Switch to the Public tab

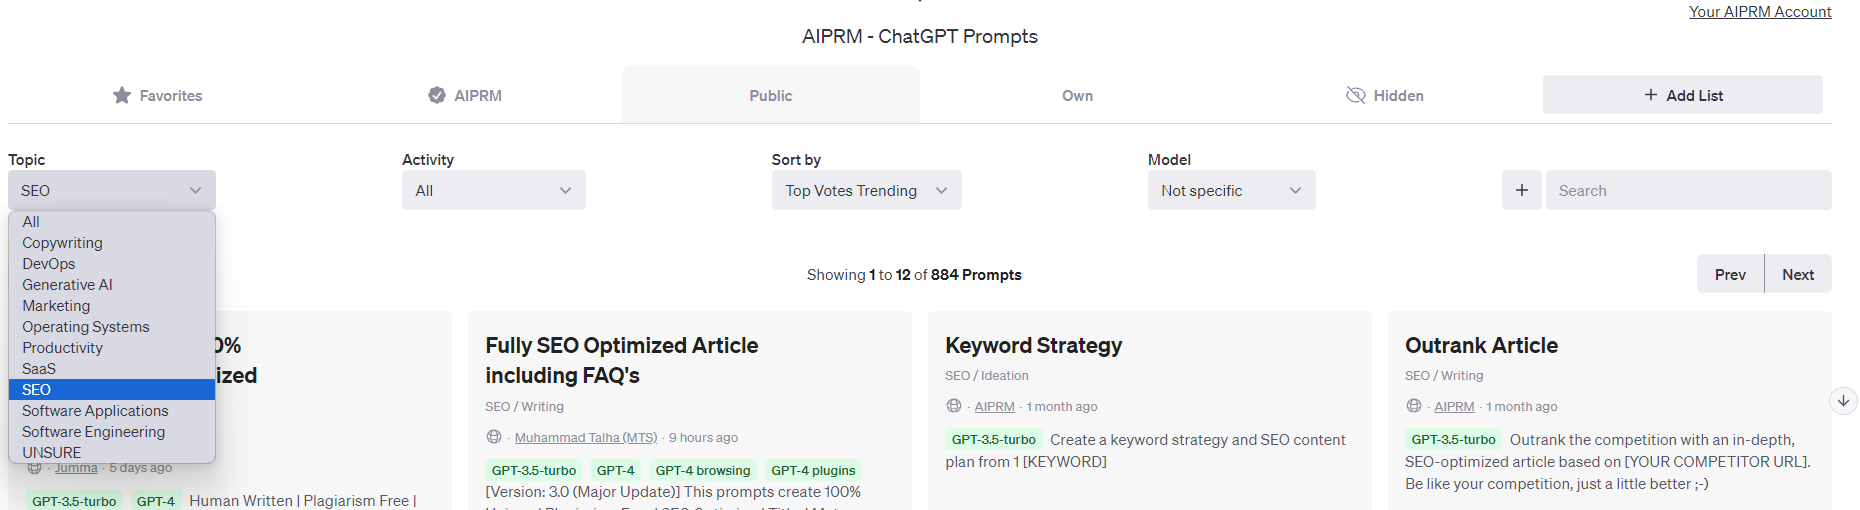pos(770,95)
